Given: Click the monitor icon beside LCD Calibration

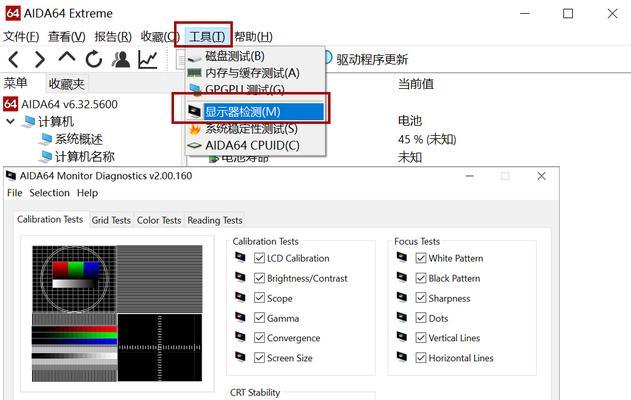Looking at the screenshot, I should coord(240,258).
